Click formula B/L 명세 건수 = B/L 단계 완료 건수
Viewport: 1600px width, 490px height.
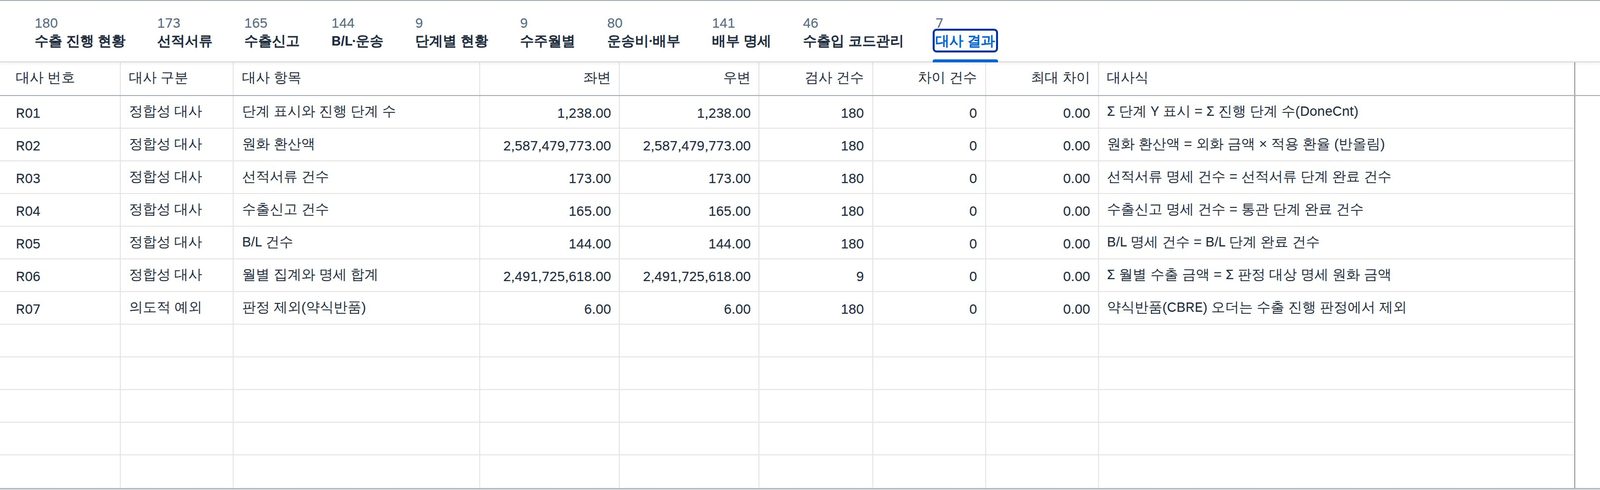pos(1336,243)
